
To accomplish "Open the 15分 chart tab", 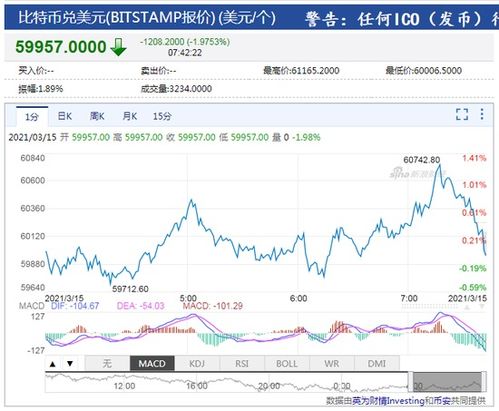I will tap(162, 116).
